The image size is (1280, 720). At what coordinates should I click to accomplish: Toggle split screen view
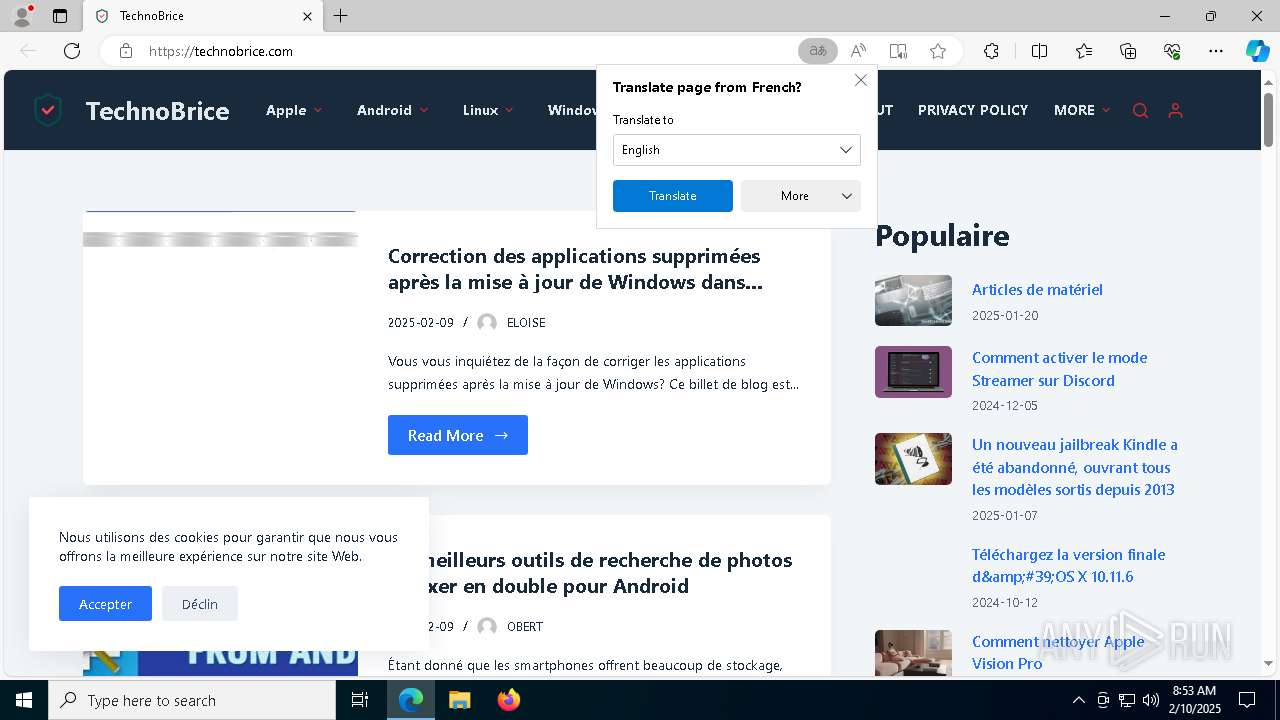click(x=1039, y=51)
